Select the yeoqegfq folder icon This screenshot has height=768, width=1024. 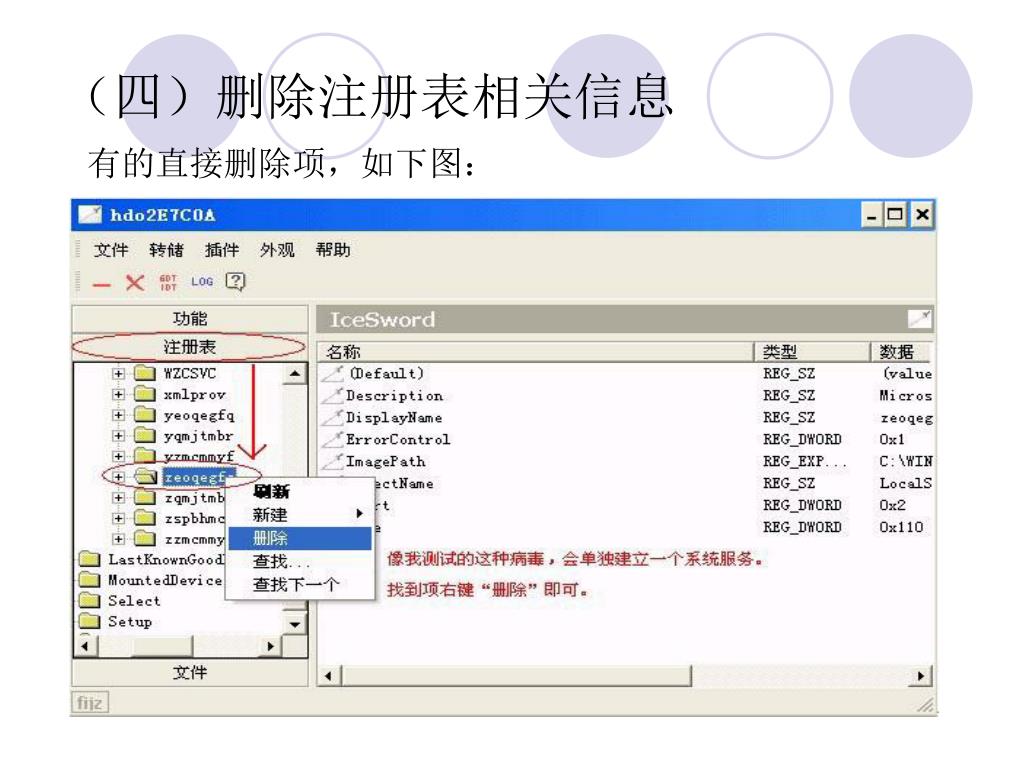click(x=144, y=415)
